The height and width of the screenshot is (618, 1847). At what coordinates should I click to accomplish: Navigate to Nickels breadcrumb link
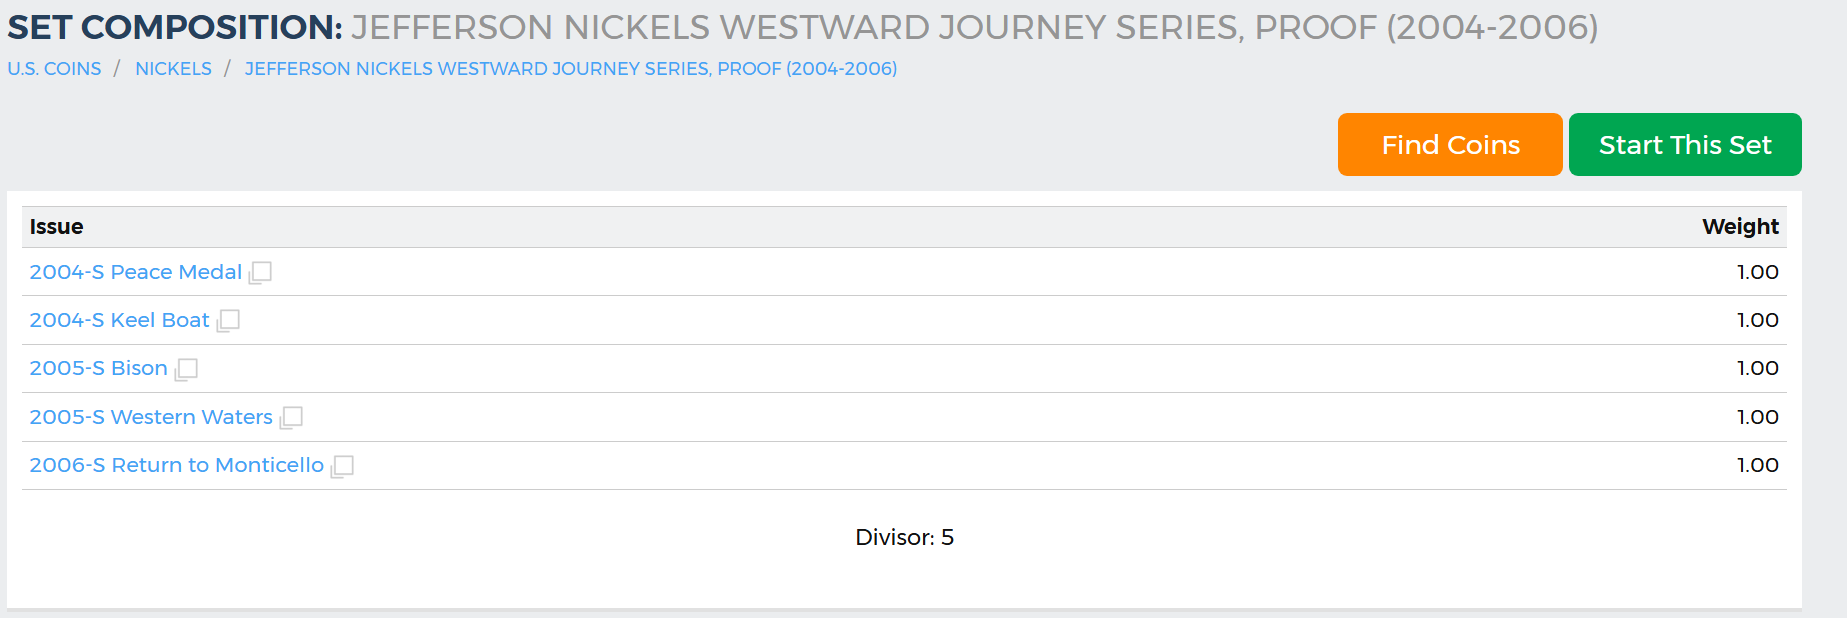coord(173,69)
